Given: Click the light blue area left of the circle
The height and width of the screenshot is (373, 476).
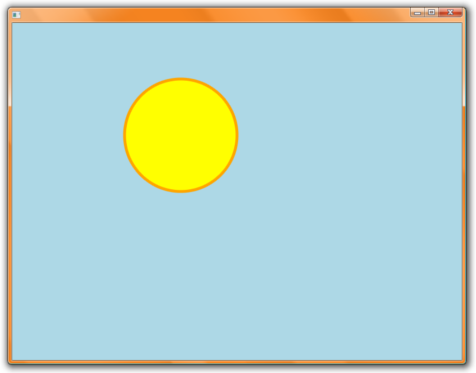Looking at the screenshot, I should coord(68,135).
